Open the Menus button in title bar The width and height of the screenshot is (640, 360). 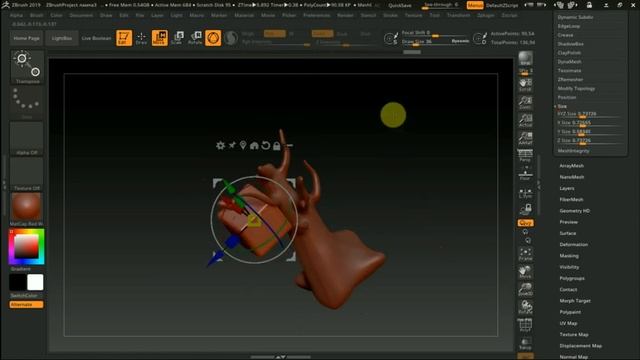475,5
